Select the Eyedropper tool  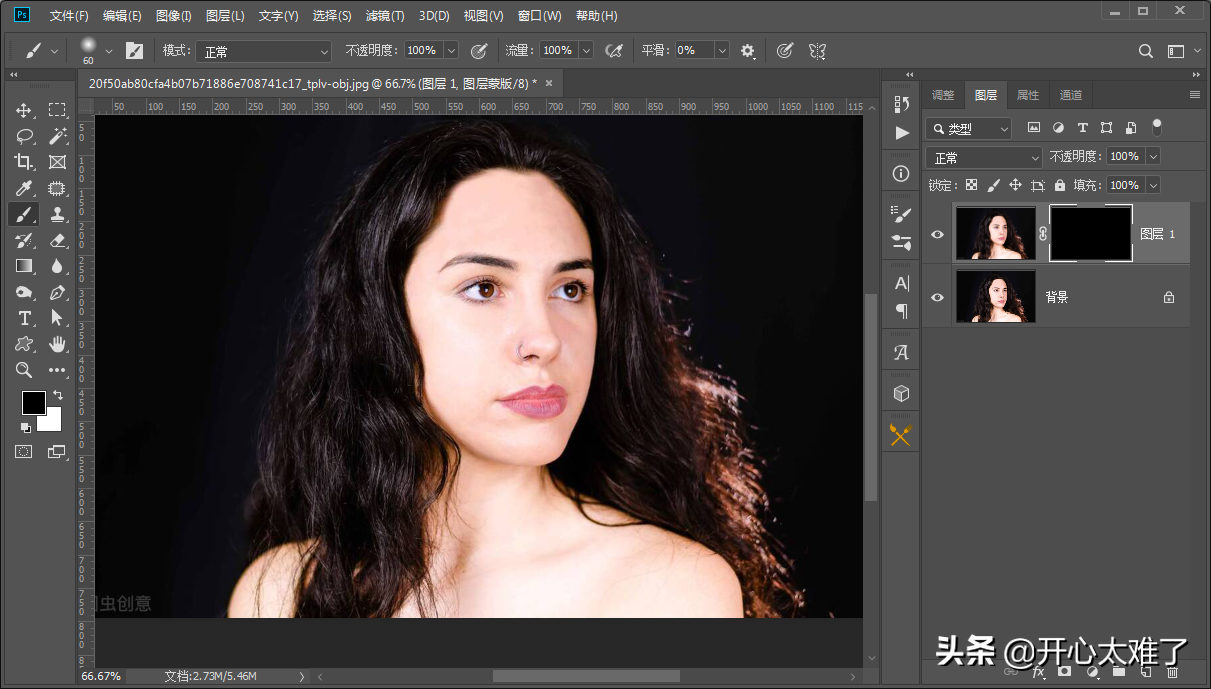click(24, 188)
